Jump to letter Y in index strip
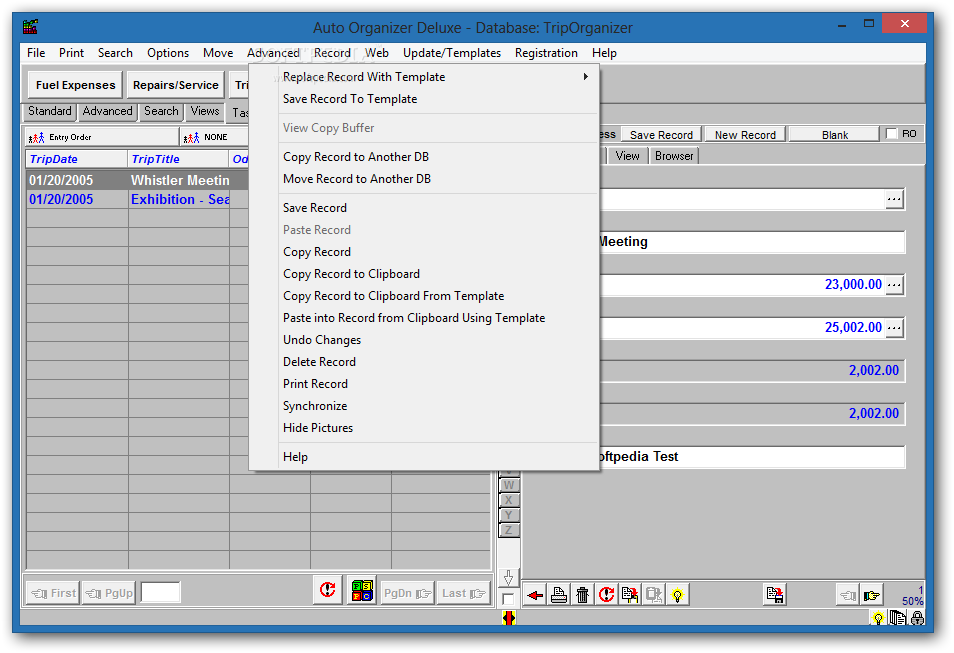 tap(509, 515)
